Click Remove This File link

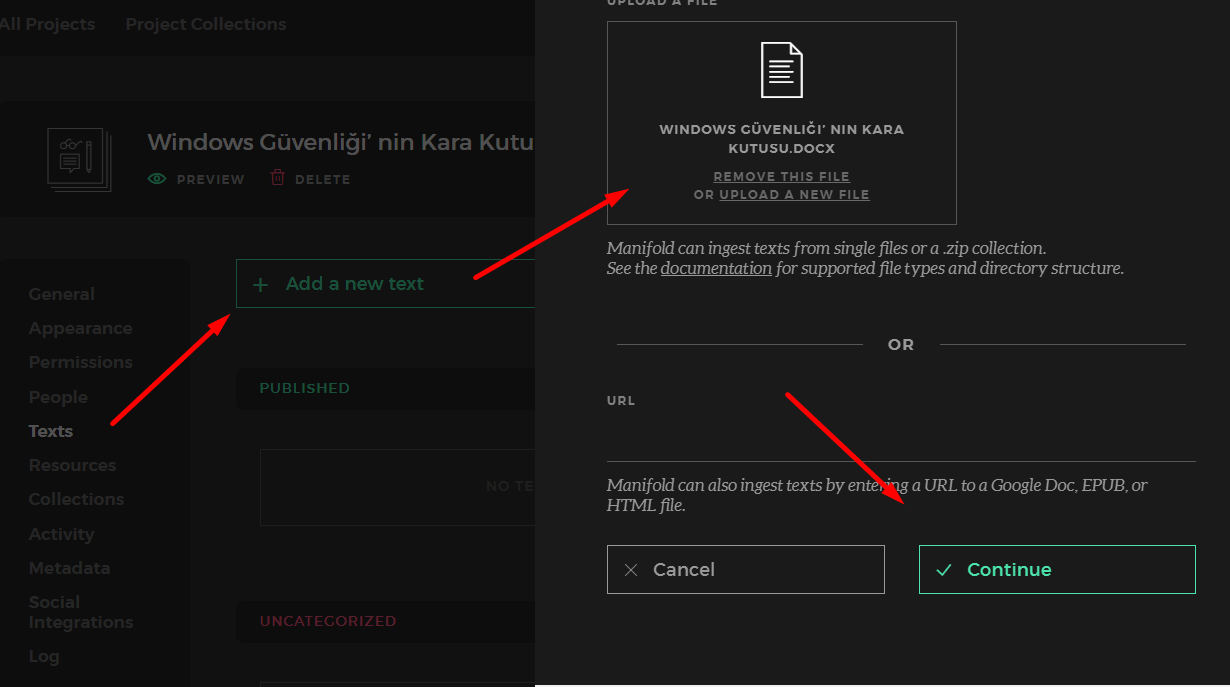781,176
